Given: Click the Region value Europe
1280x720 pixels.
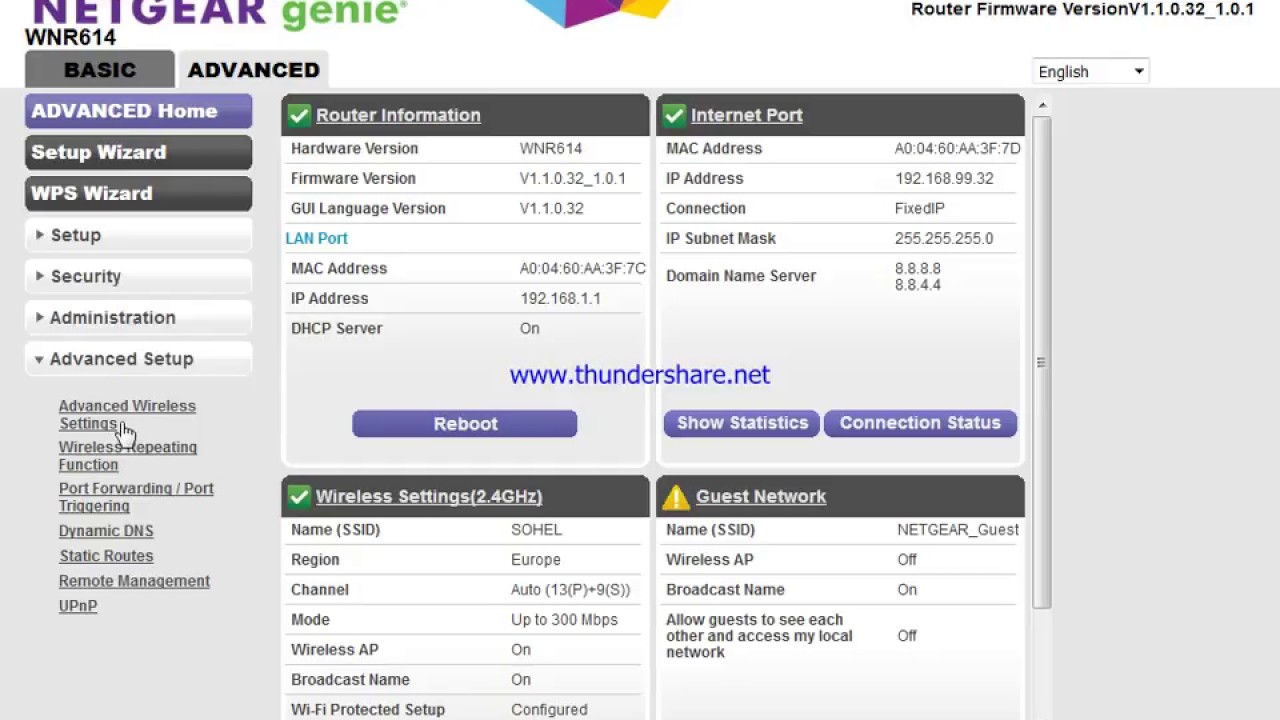Looking at the screenshot, I should click(535, 559).
